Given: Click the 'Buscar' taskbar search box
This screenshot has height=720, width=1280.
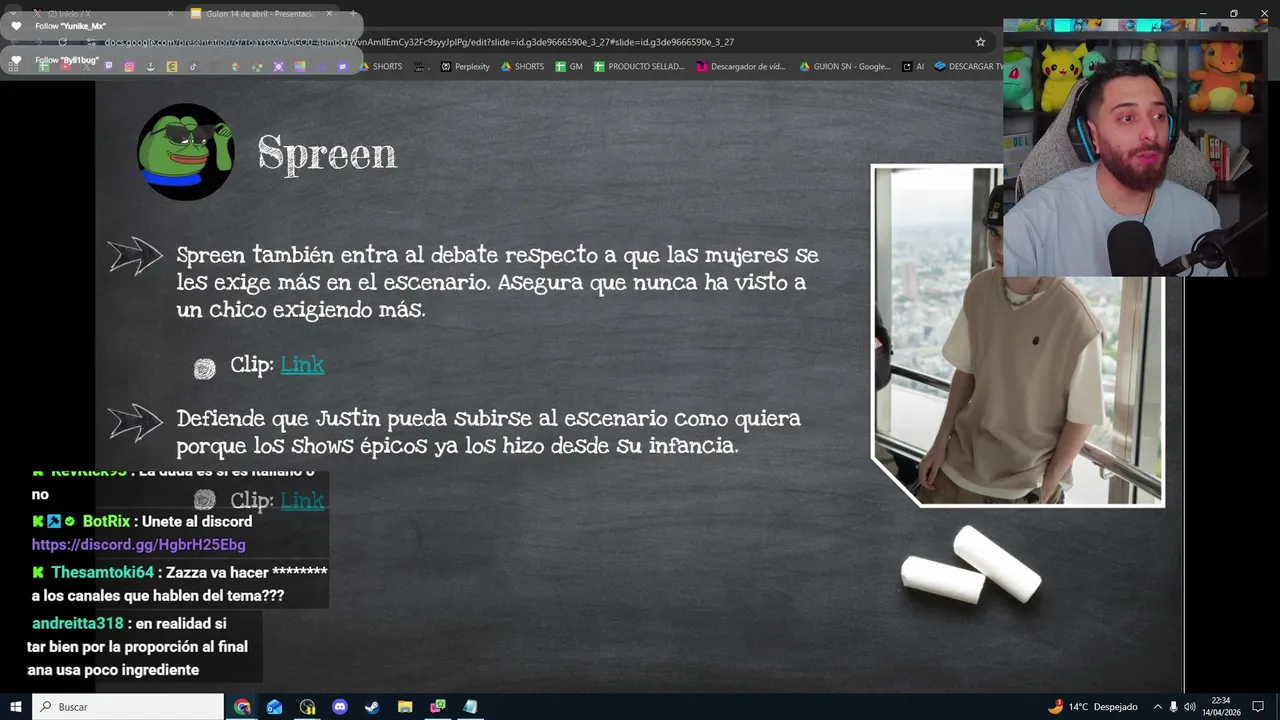Looking at the screenshot, I should (x=129, y=707).
